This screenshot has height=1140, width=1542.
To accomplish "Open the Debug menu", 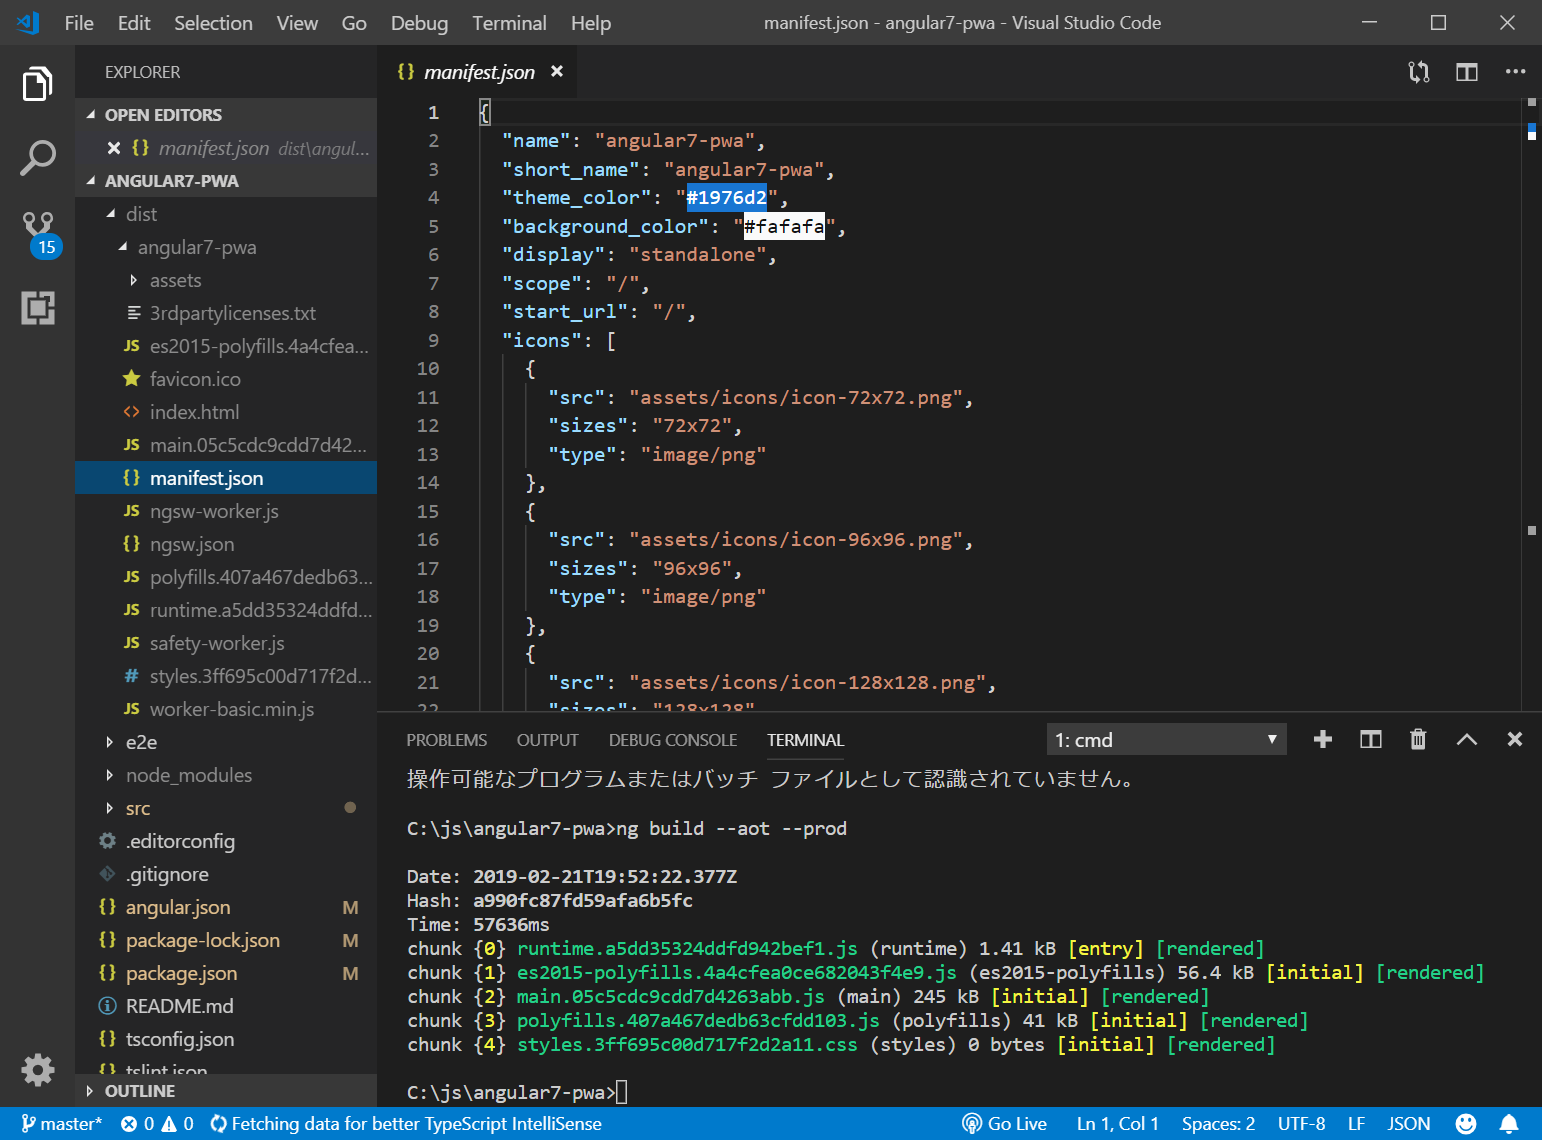I will point(419,23).
